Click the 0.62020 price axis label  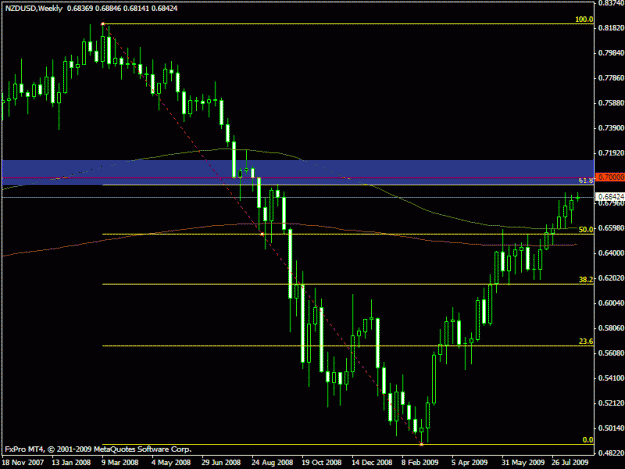coord(611,278)
